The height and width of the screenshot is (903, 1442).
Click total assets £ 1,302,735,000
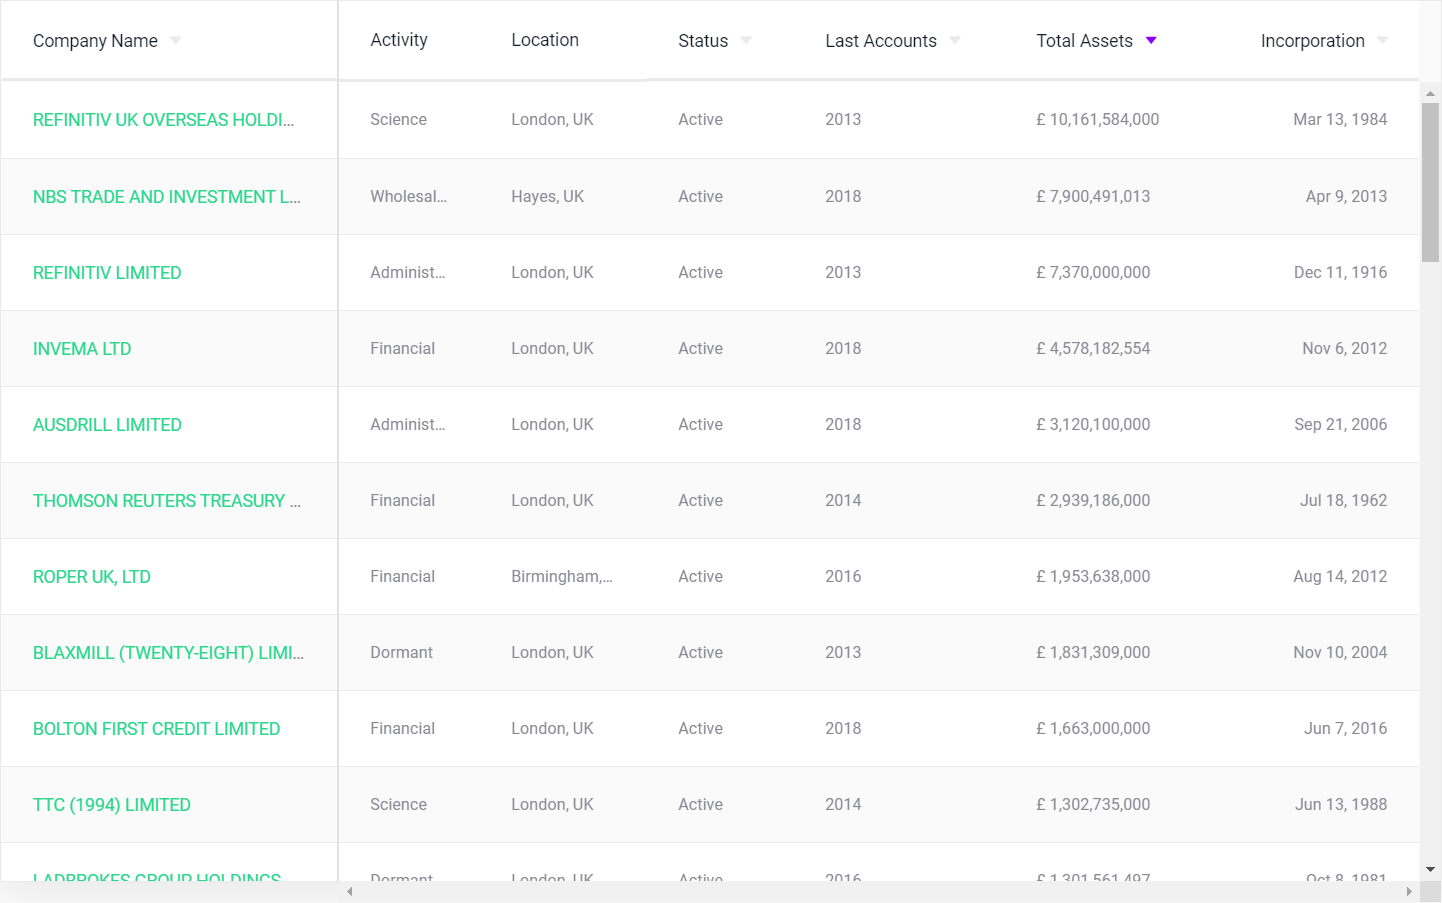point(1093,804)
